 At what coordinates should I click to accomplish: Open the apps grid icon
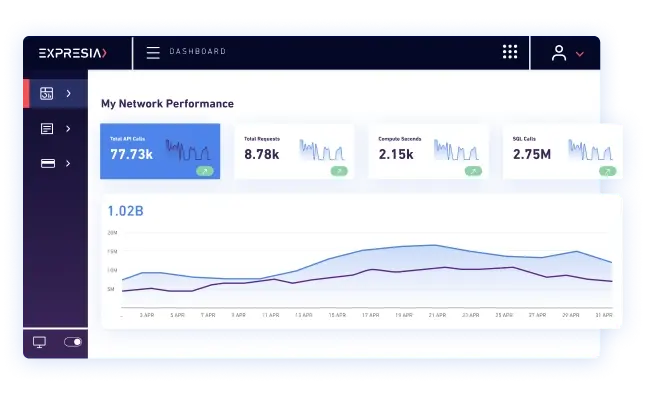click(510, 52)
